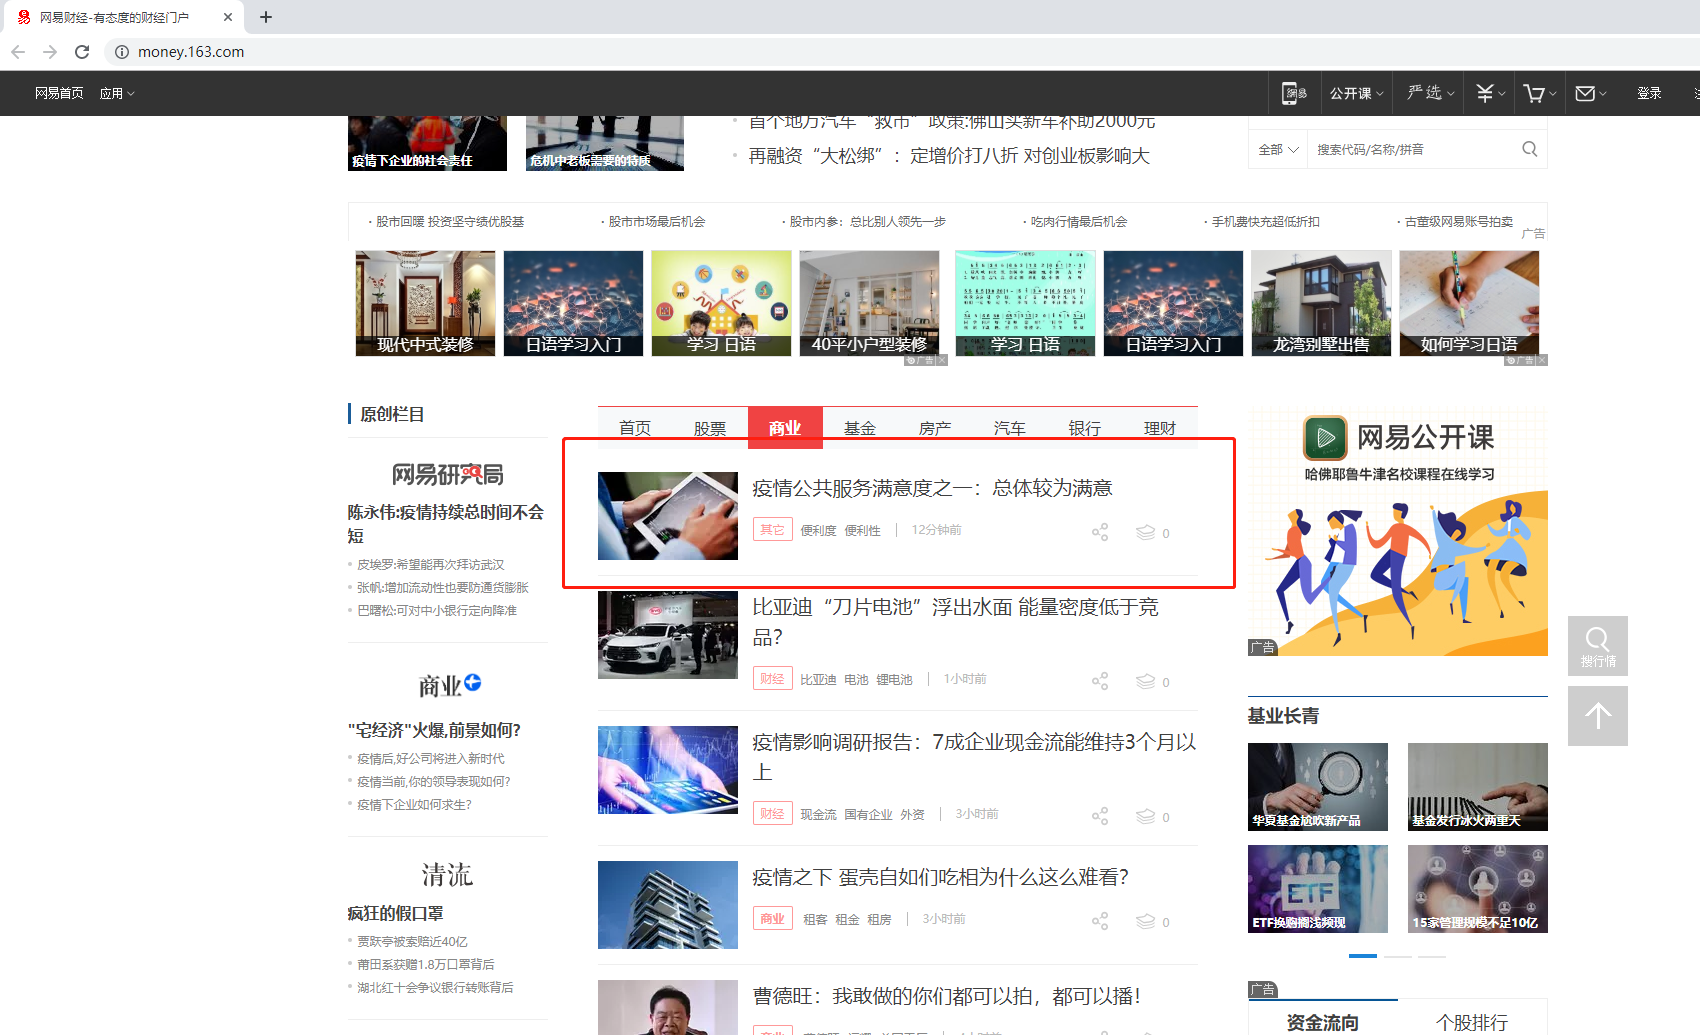
Task: Open 网易首页 in the top bar
Action: (x=59, y=93)
